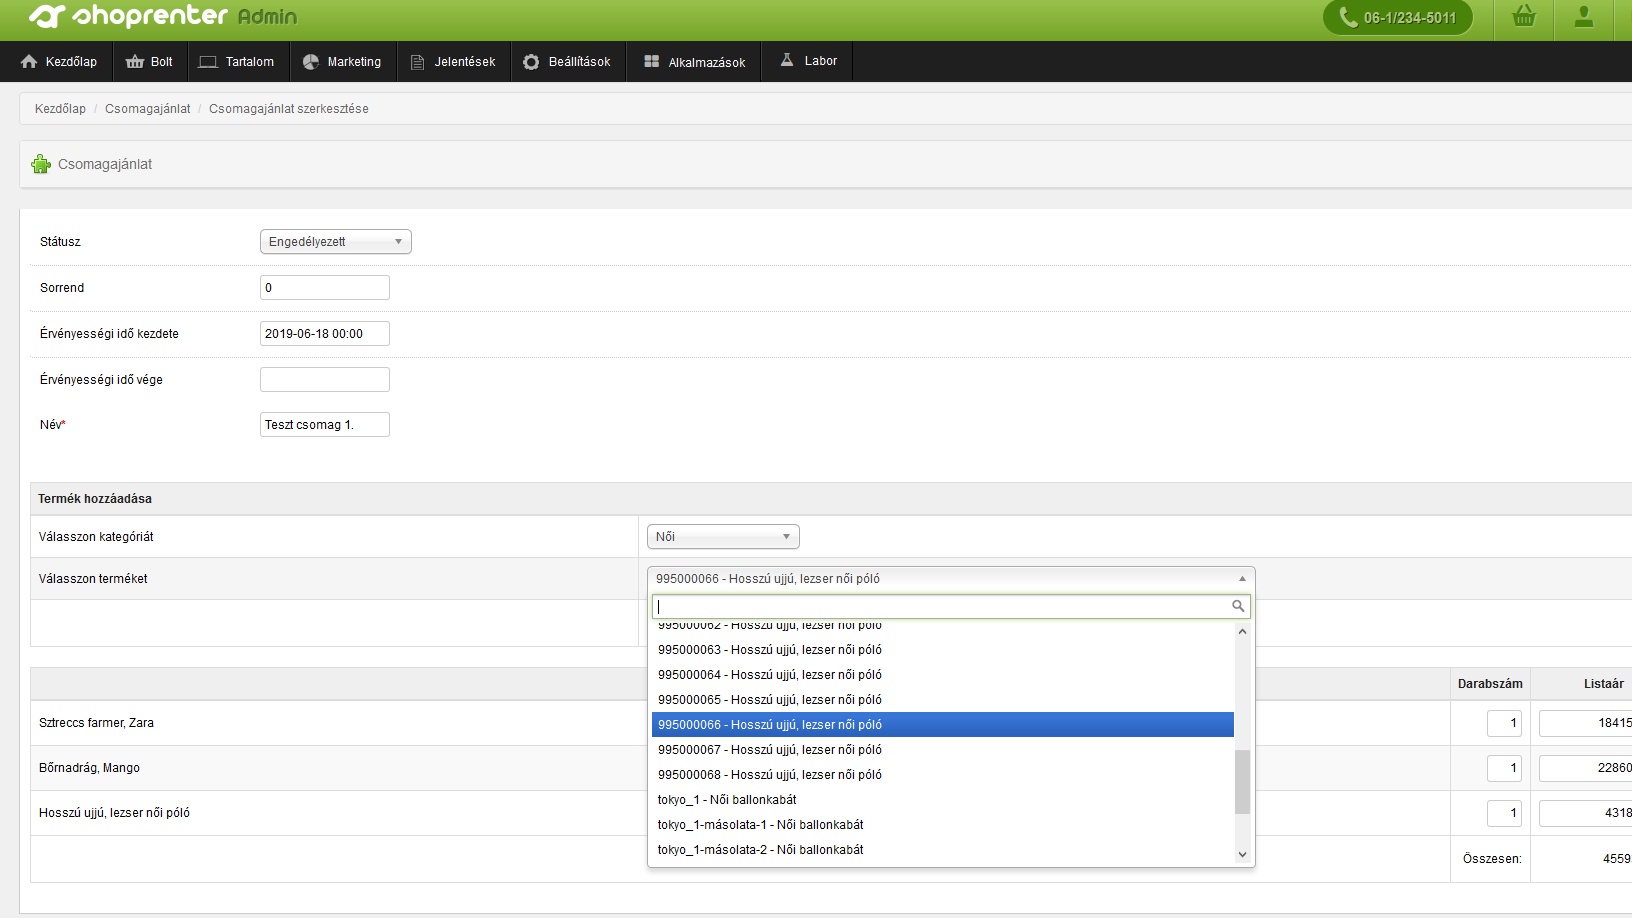Viewport: 1632px width, 918px height.
Task: Click quantity field for Sztreccs farmer, Zara
Action: click(1504, 723)
